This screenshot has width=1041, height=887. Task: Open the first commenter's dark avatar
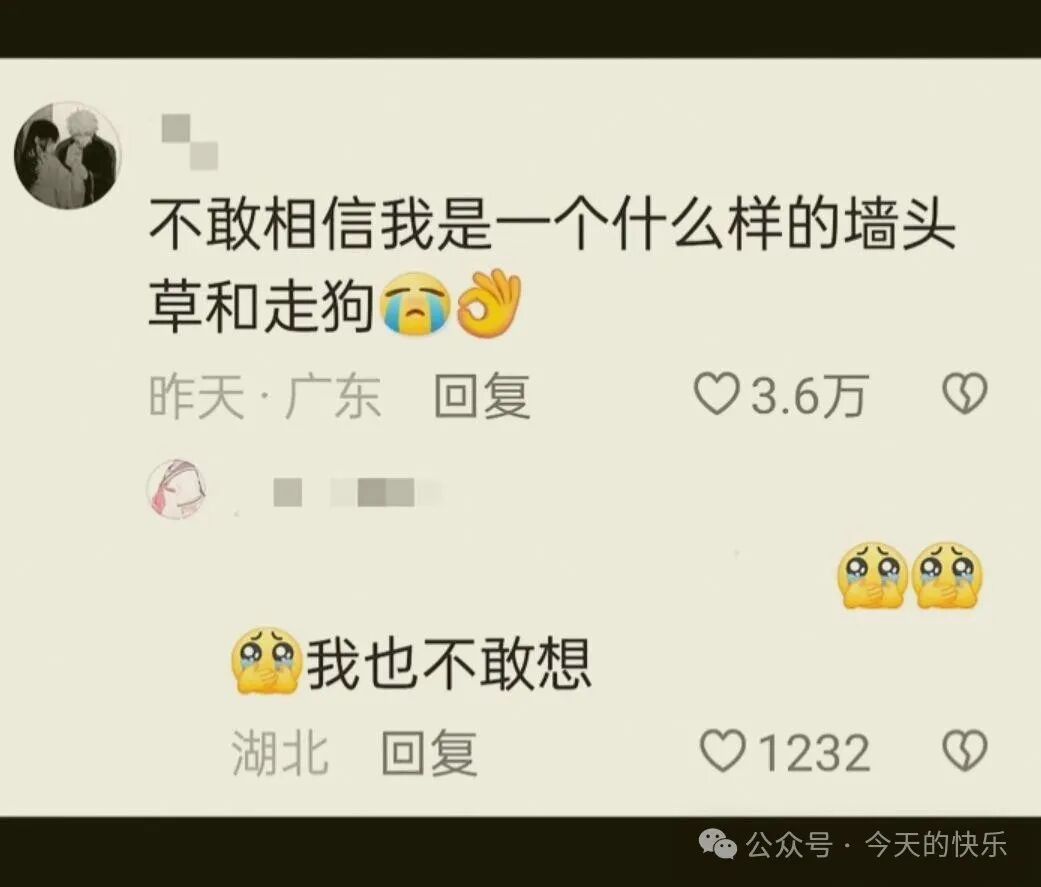[x=67, y=156]
